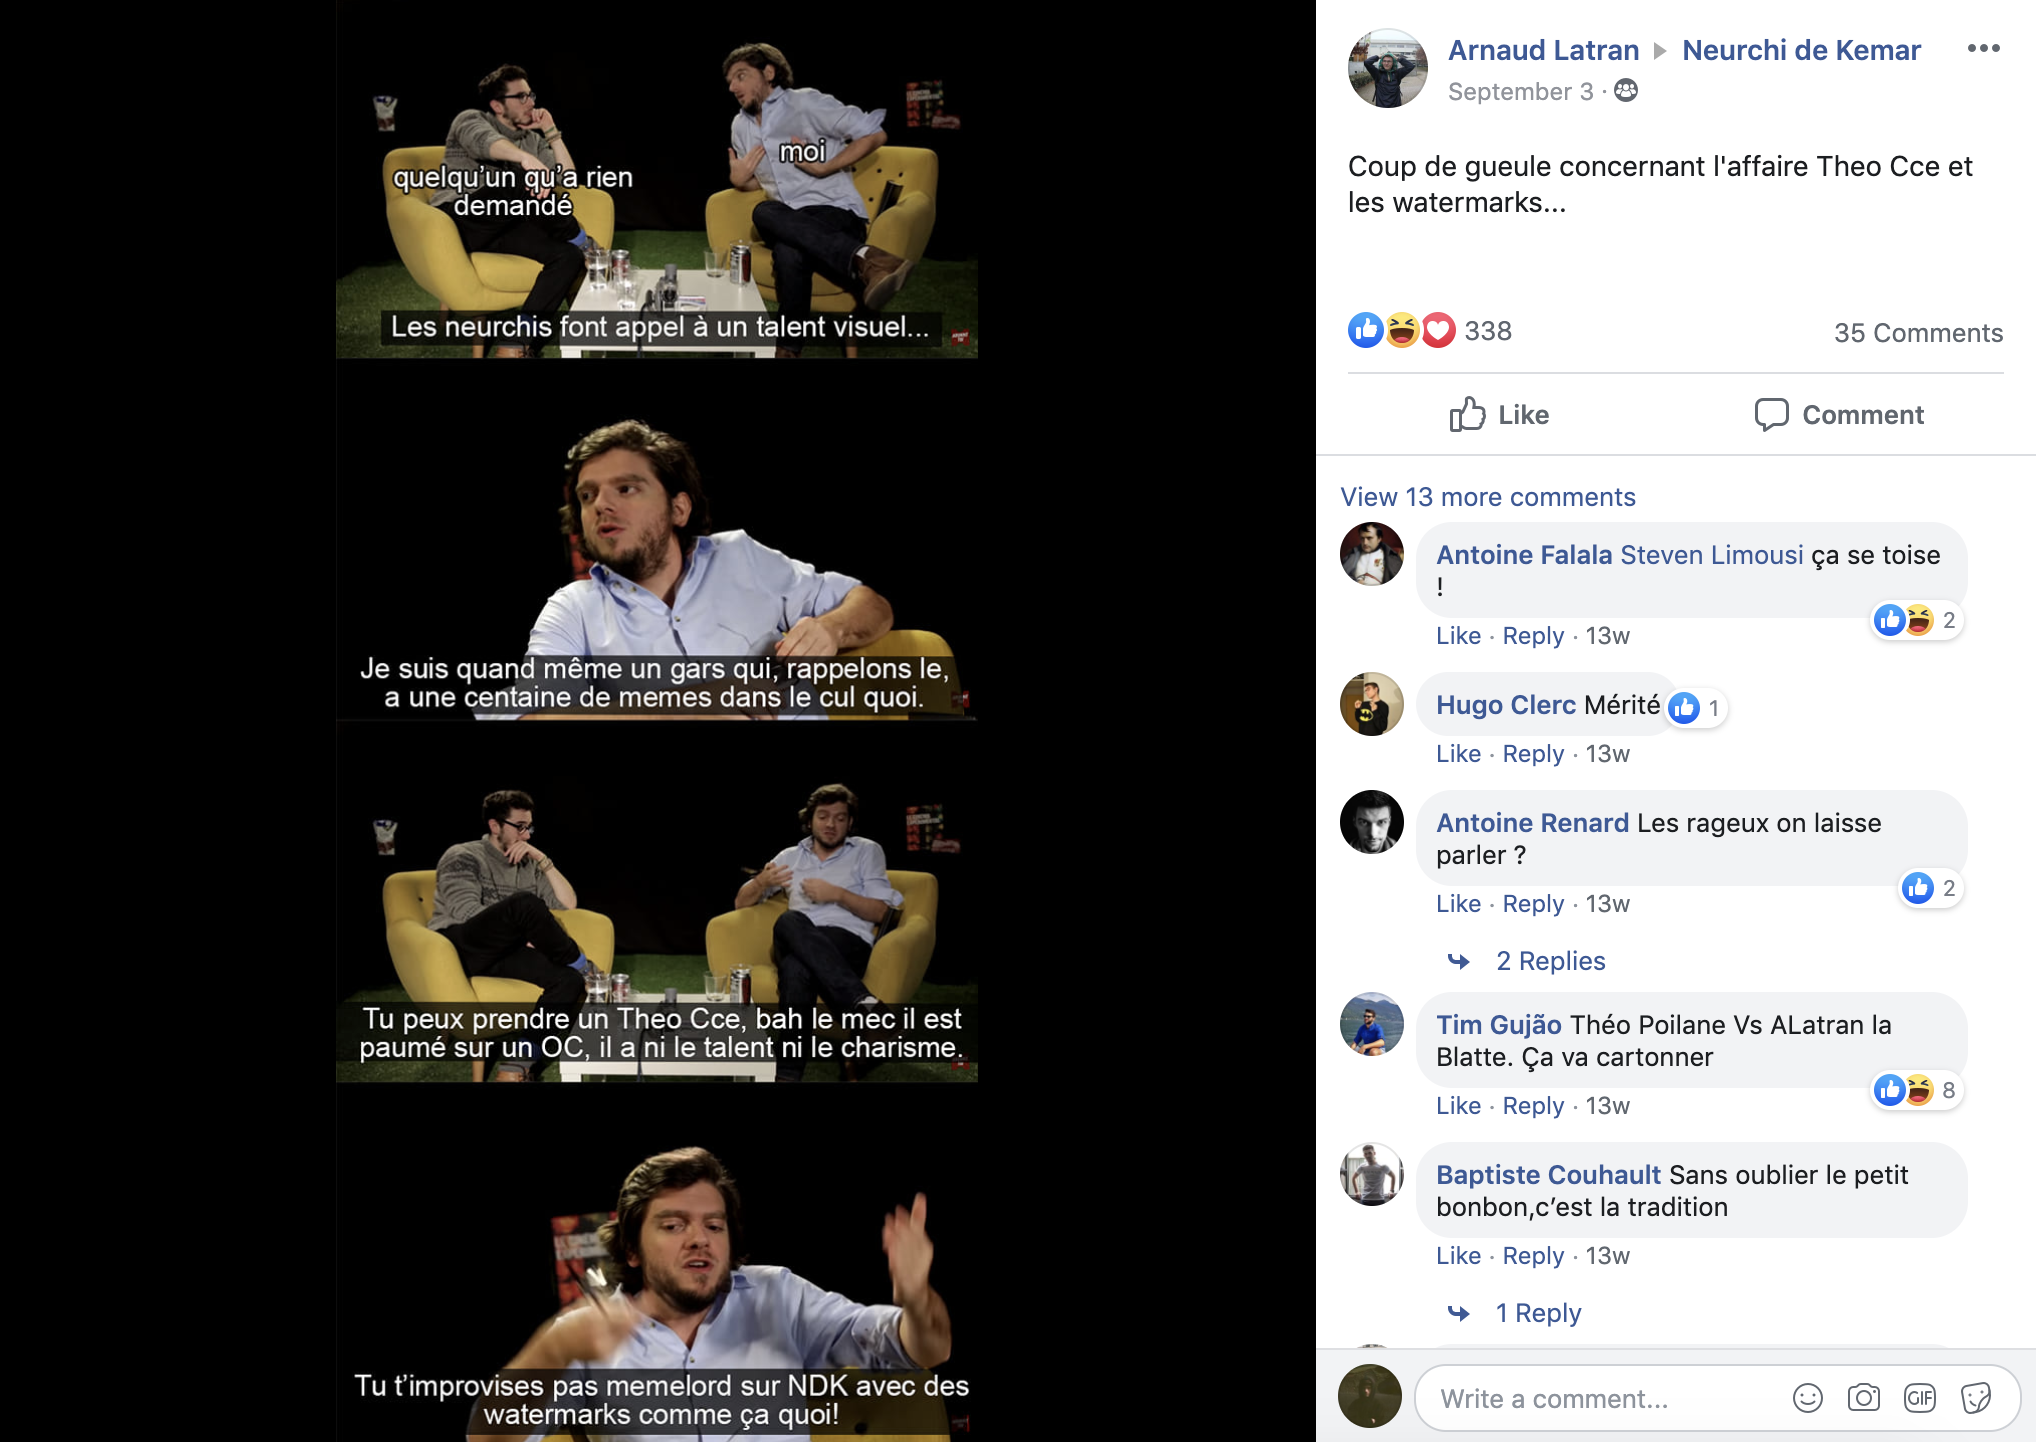Click reactions badge on Tim Gujão's comment
2036x1442 pixels.
tap(1917, 1090)
